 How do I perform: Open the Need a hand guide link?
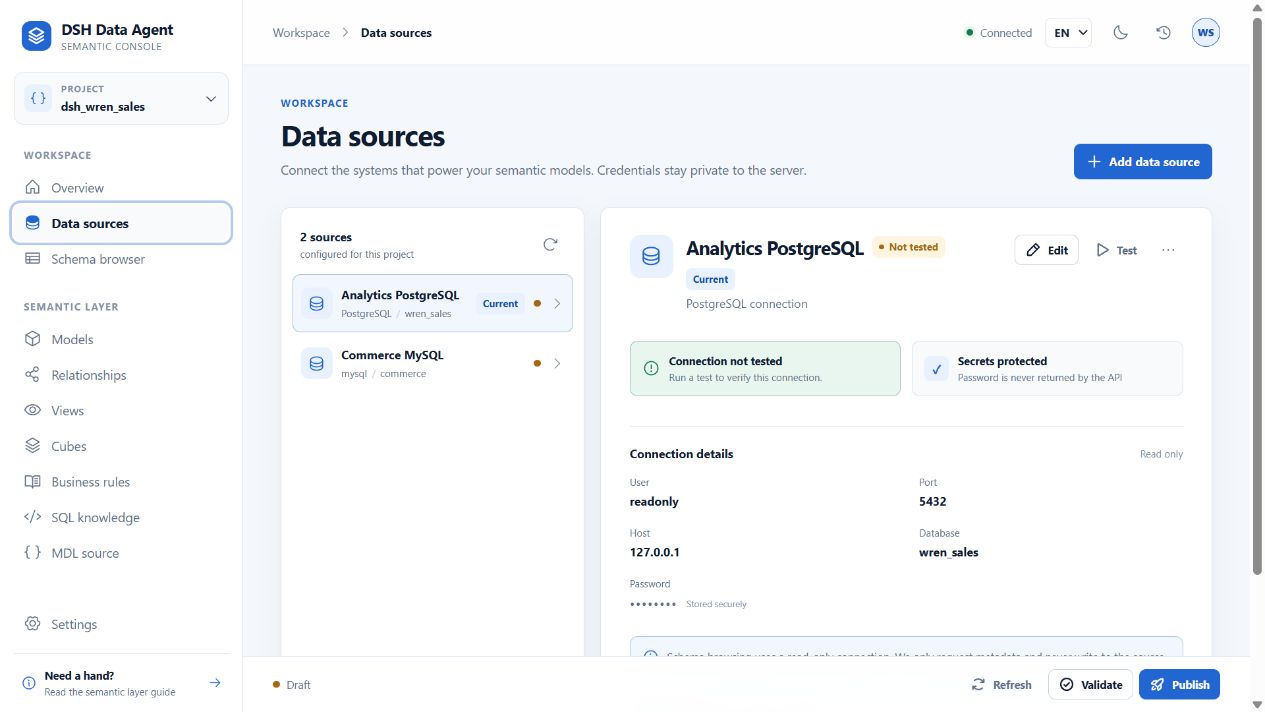[x=121, y=683]
